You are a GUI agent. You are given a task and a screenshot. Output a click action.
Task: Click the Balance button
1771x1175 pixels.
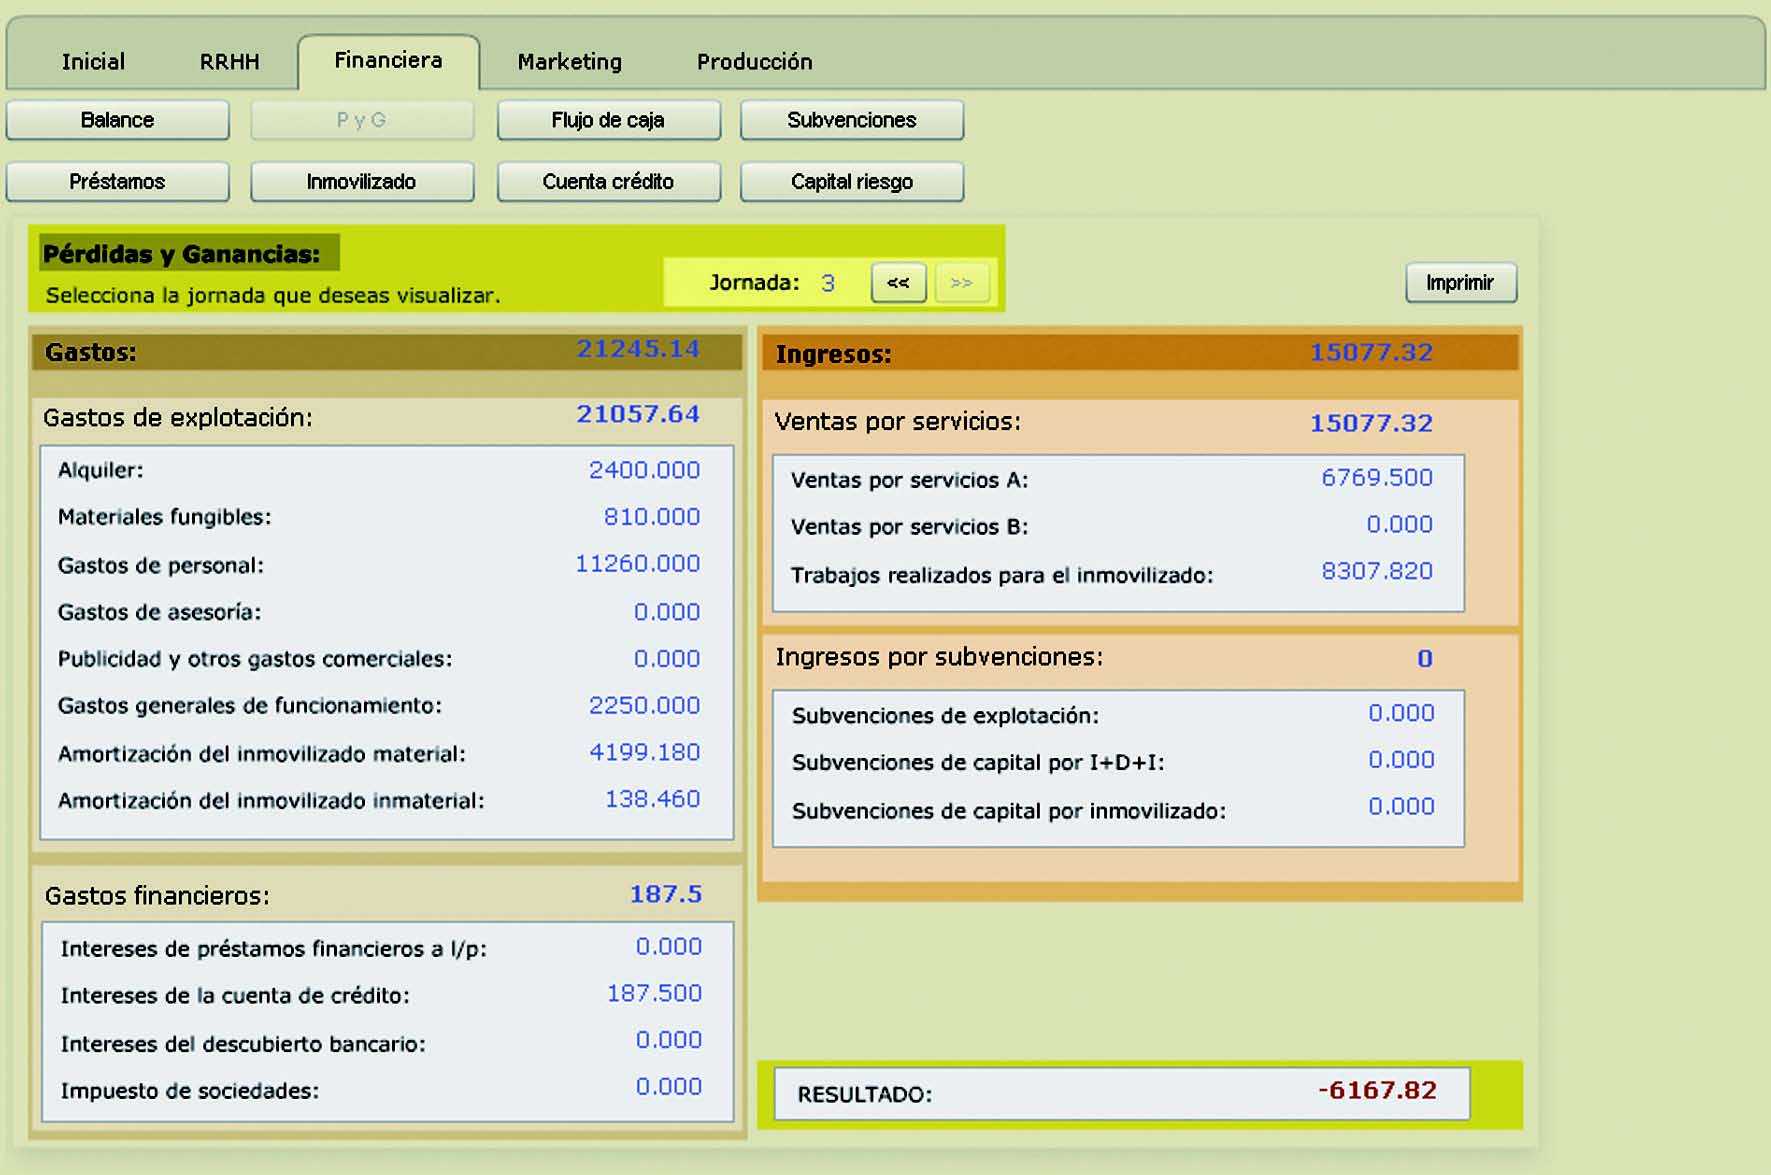coord(117,120)
